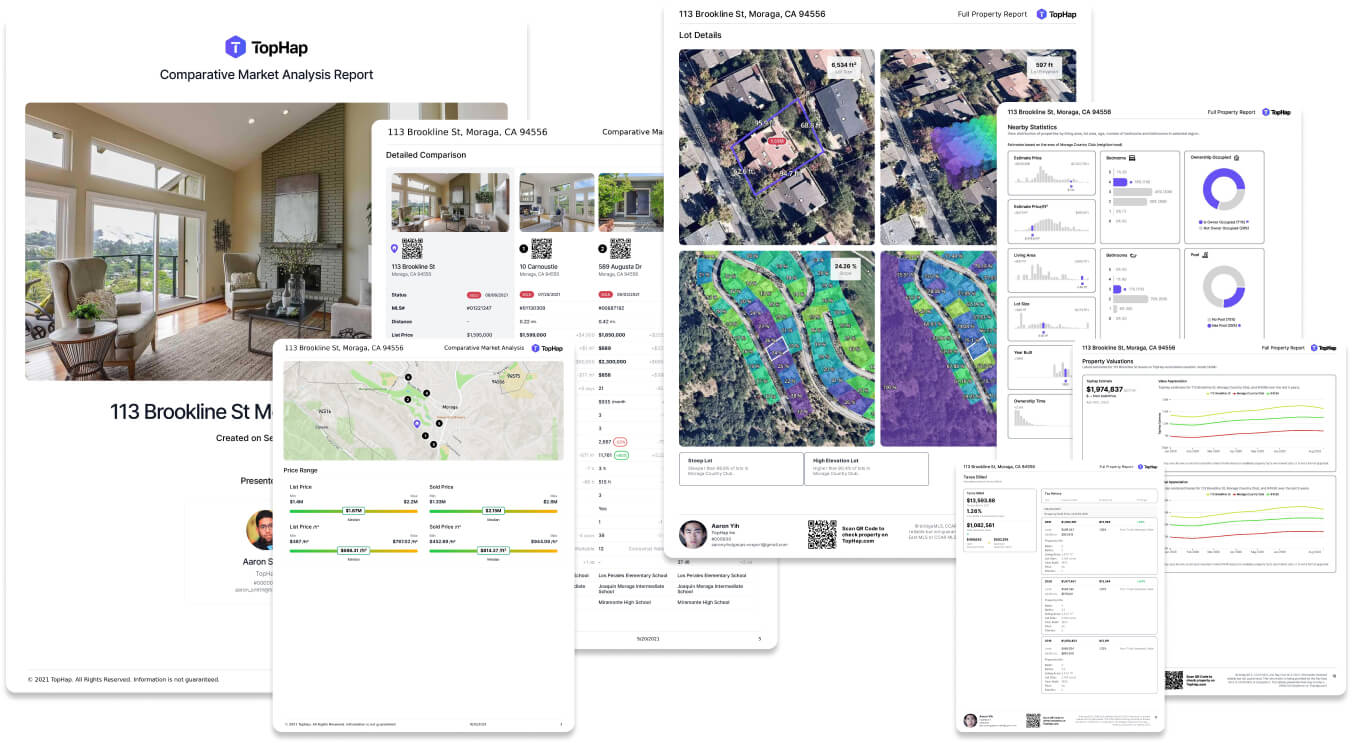Select the 6,534 ft² lot size label
The height and width of the screenshot is (743, 1352).
click(x=851, y=68)
